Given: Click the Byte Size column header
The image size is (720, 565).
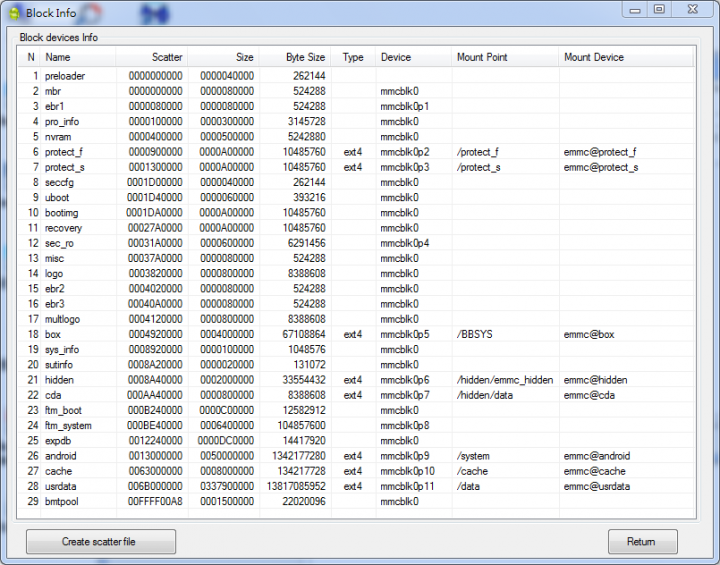Looking at the screenshot, I should point(295,57).
